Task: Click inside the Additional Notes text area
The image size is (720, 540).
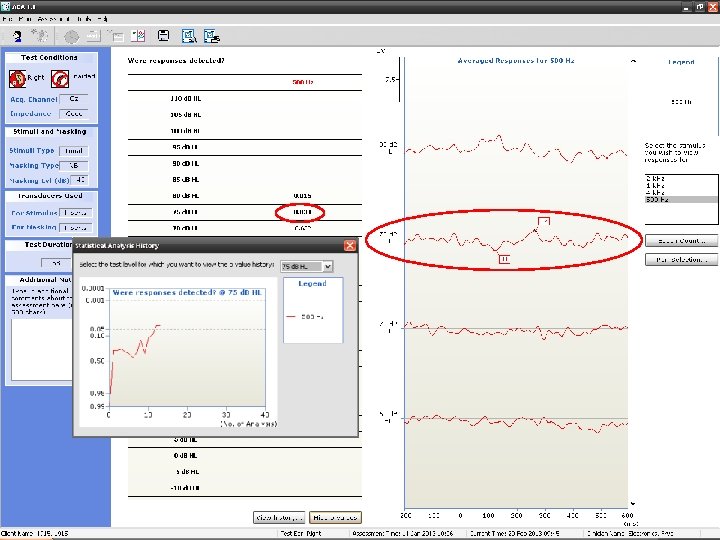Action: coord(41,349)
